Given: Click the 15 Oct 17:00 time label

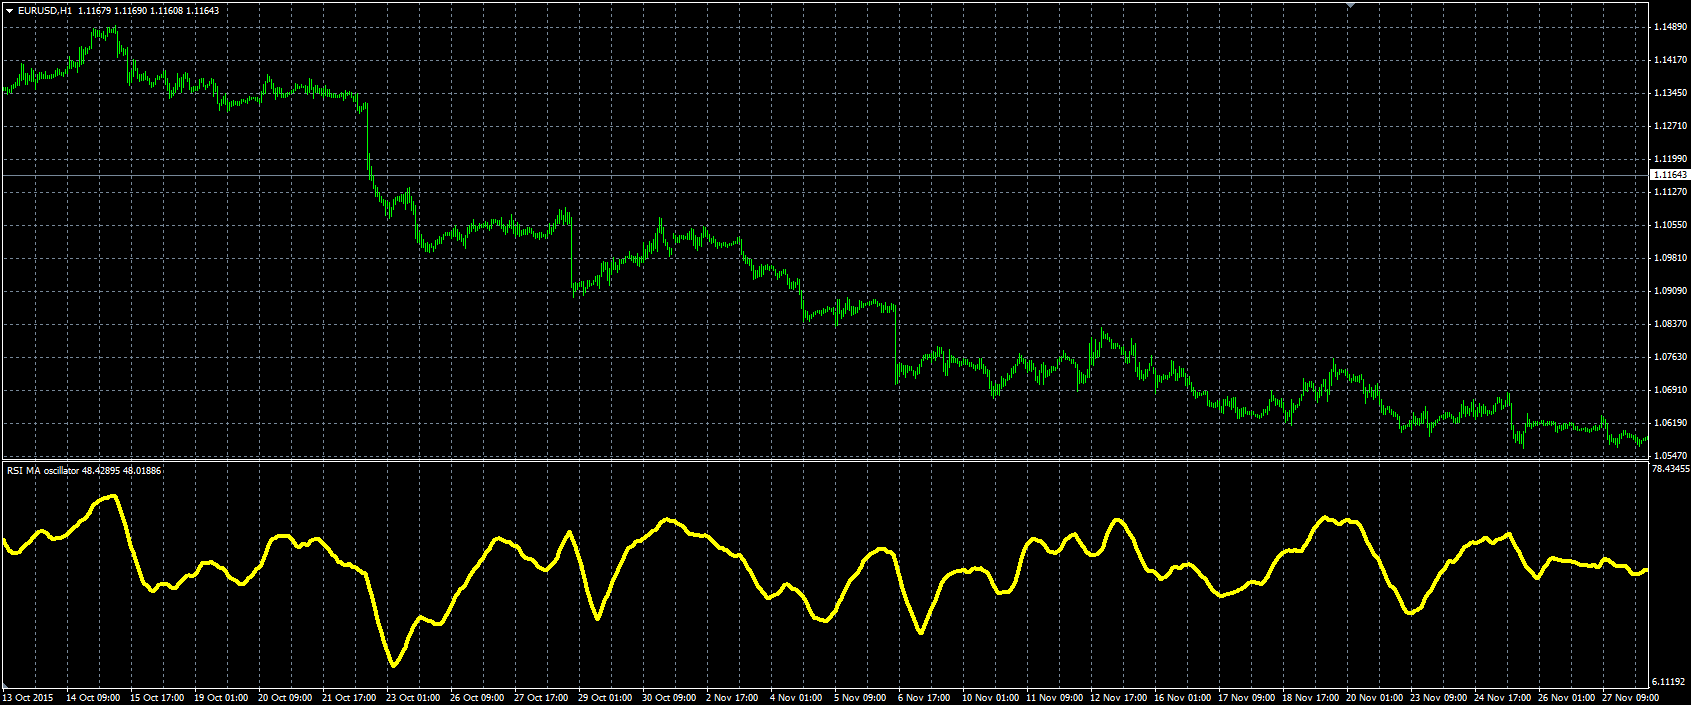Looking at the screenshot, I should coord(157,698).
